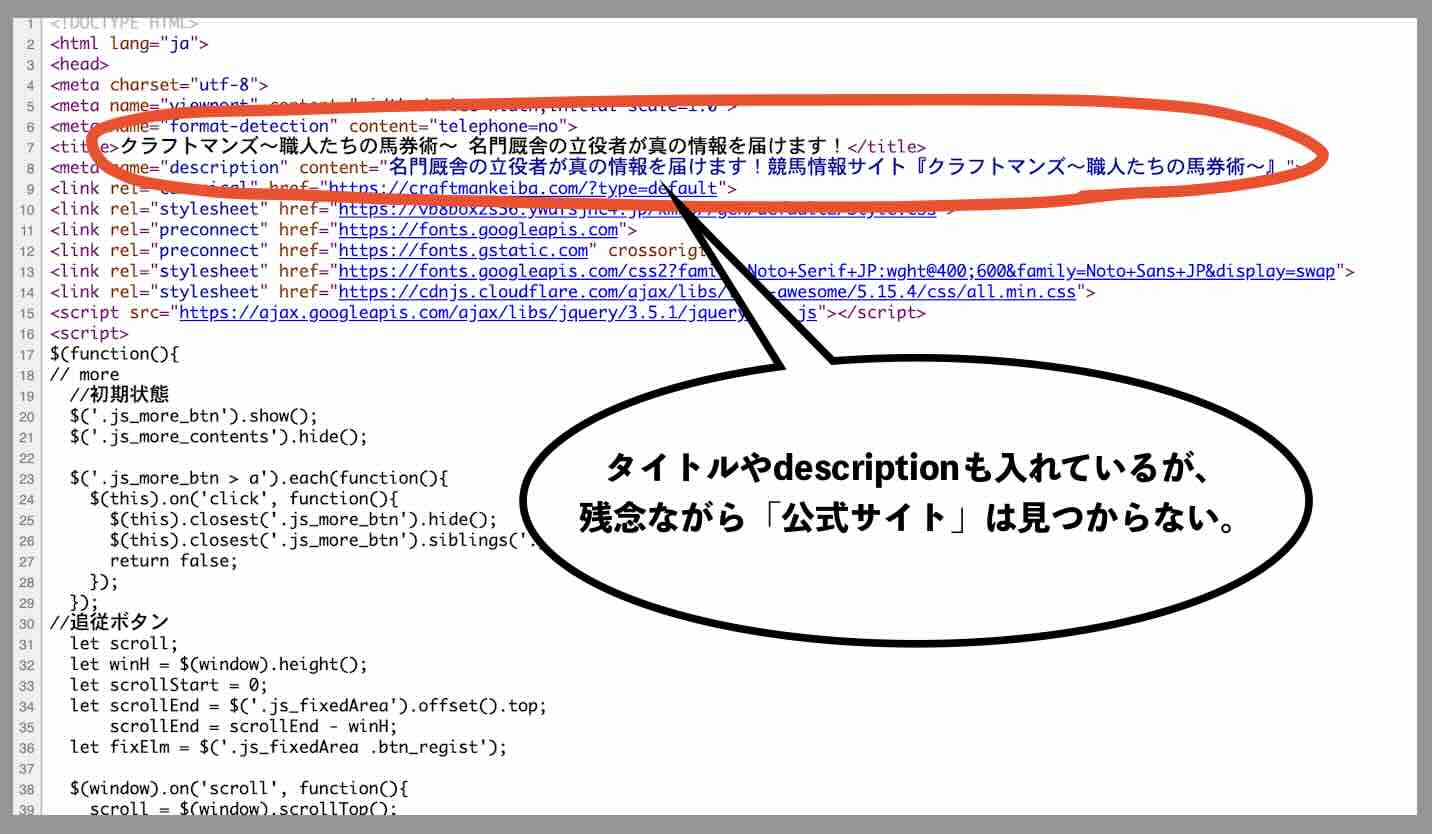
Task: Click the $(function(){ code line
Action: pos(114,355)
